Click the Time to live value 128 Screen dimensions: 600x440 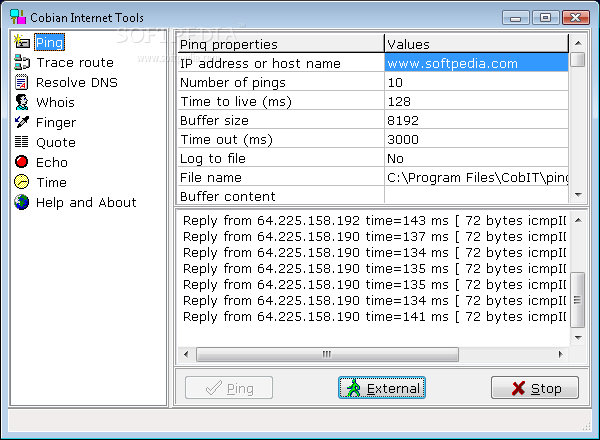pos(476,101)
